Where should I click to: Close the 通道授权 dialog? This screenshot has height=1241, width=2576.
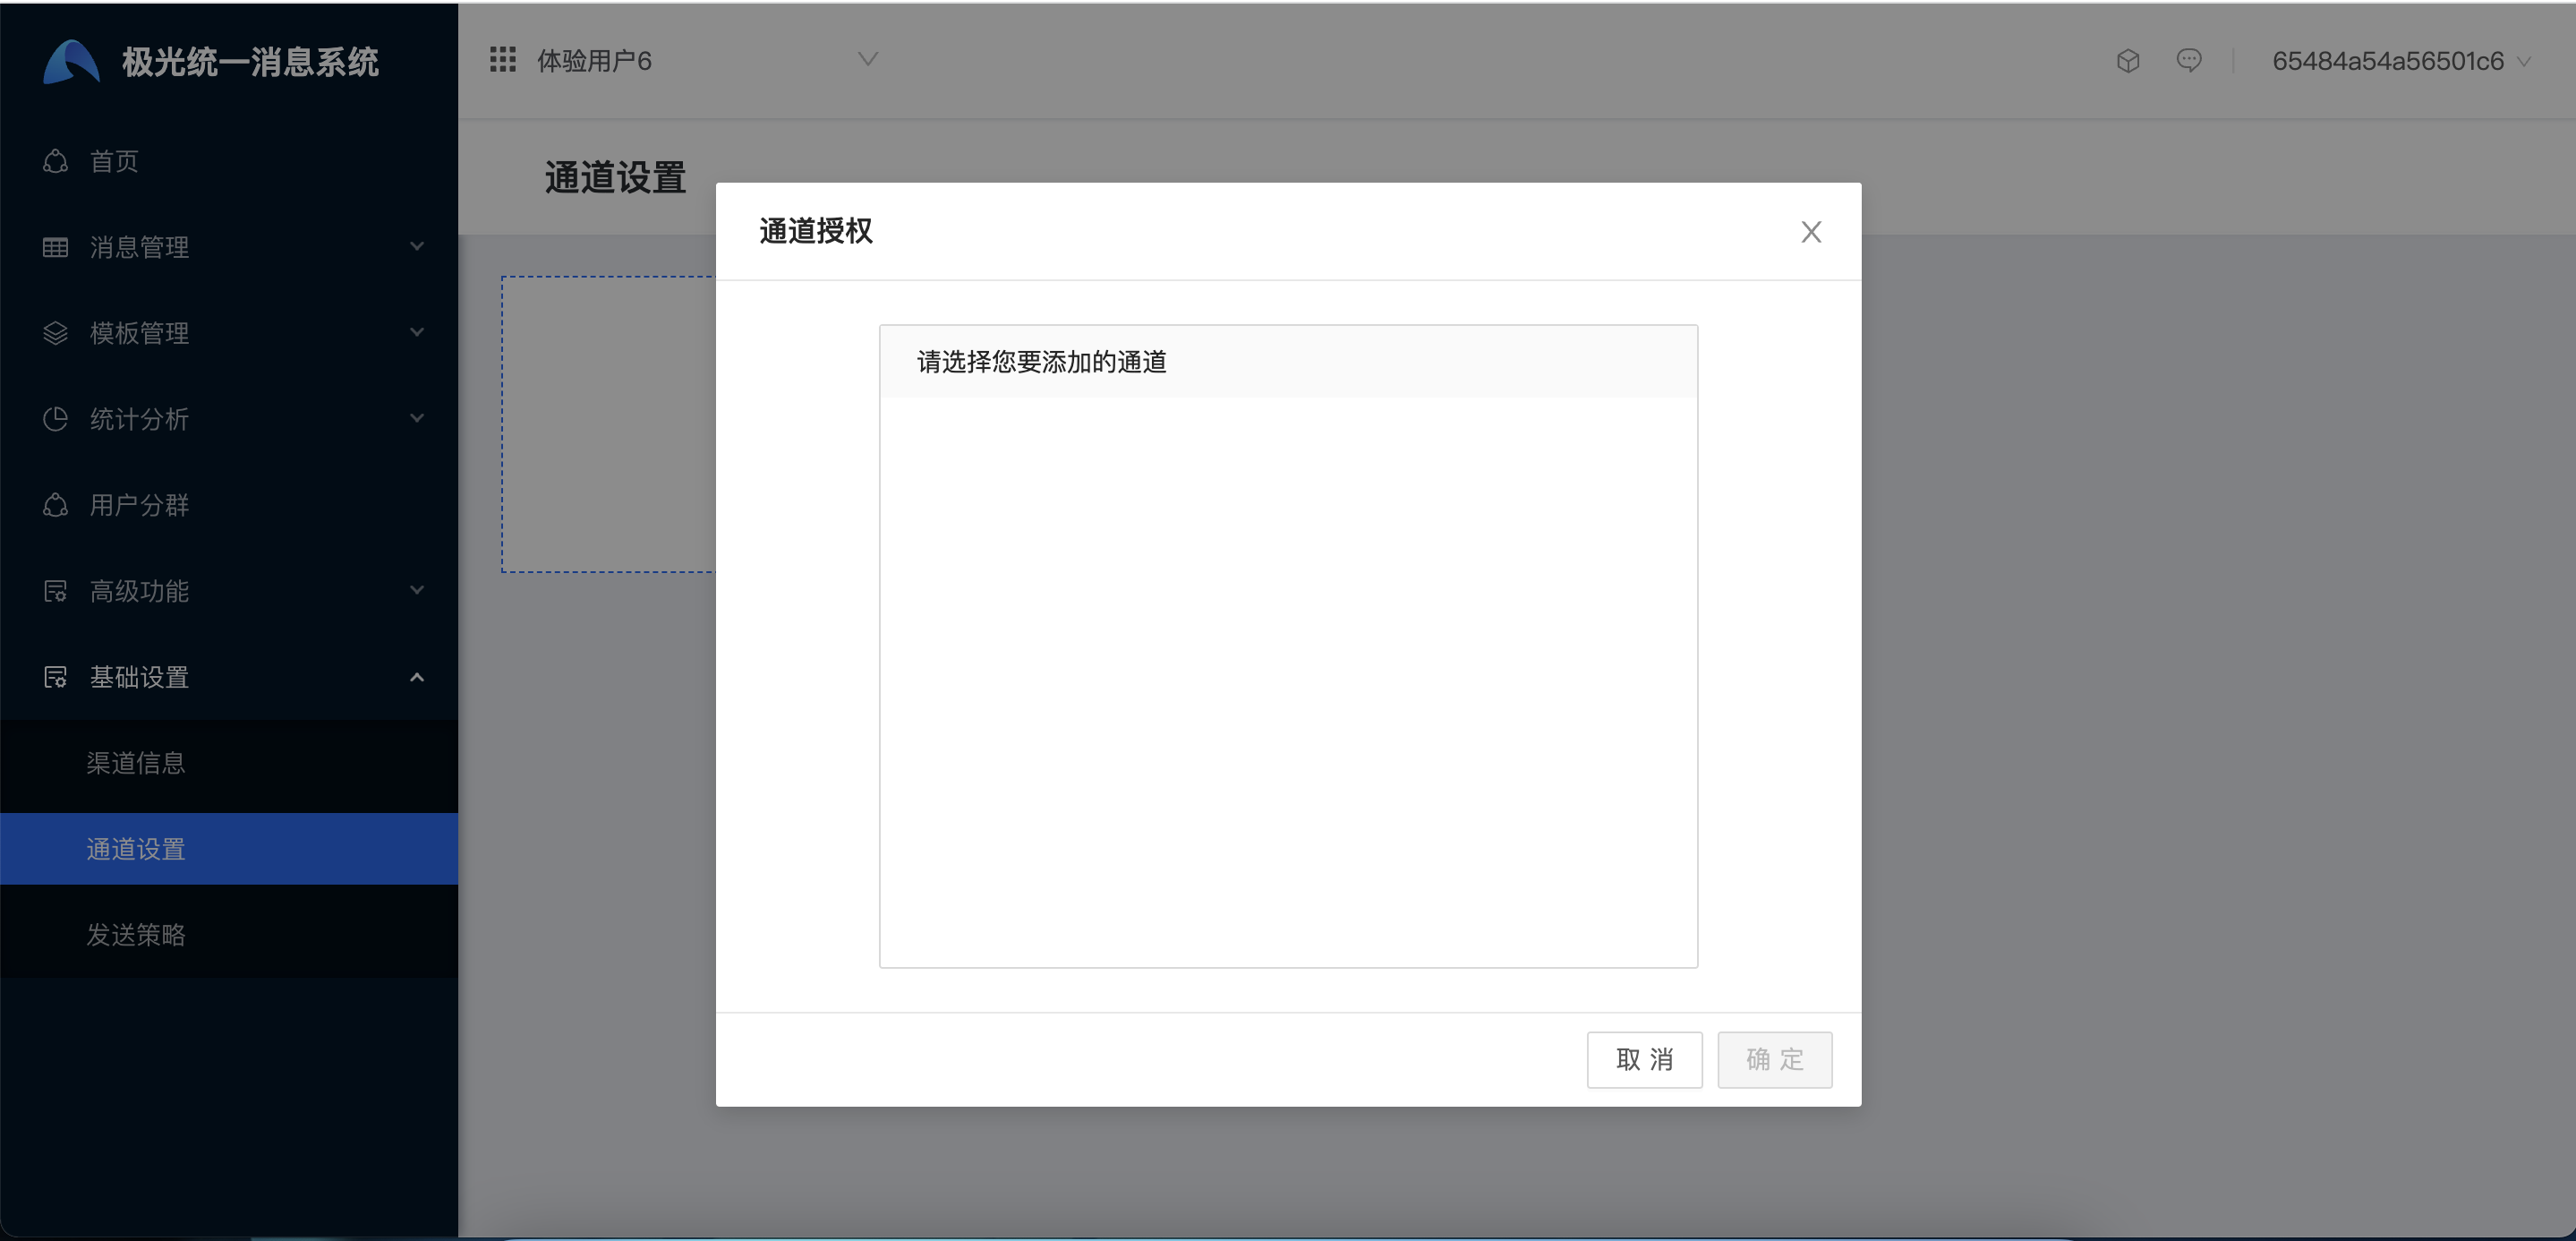1811,232
